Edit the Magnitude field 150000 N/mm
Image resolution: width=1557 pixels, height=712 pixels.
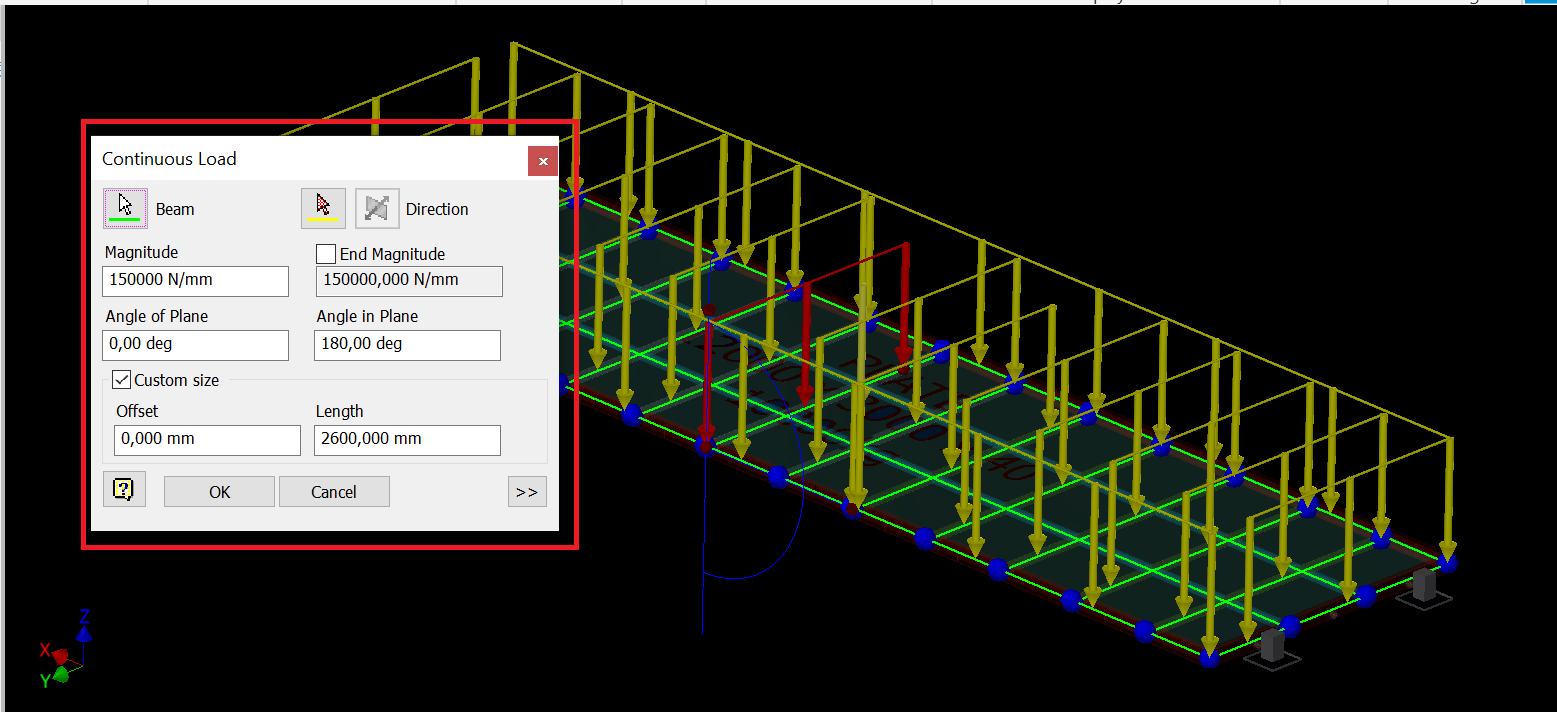click(196, 281)
